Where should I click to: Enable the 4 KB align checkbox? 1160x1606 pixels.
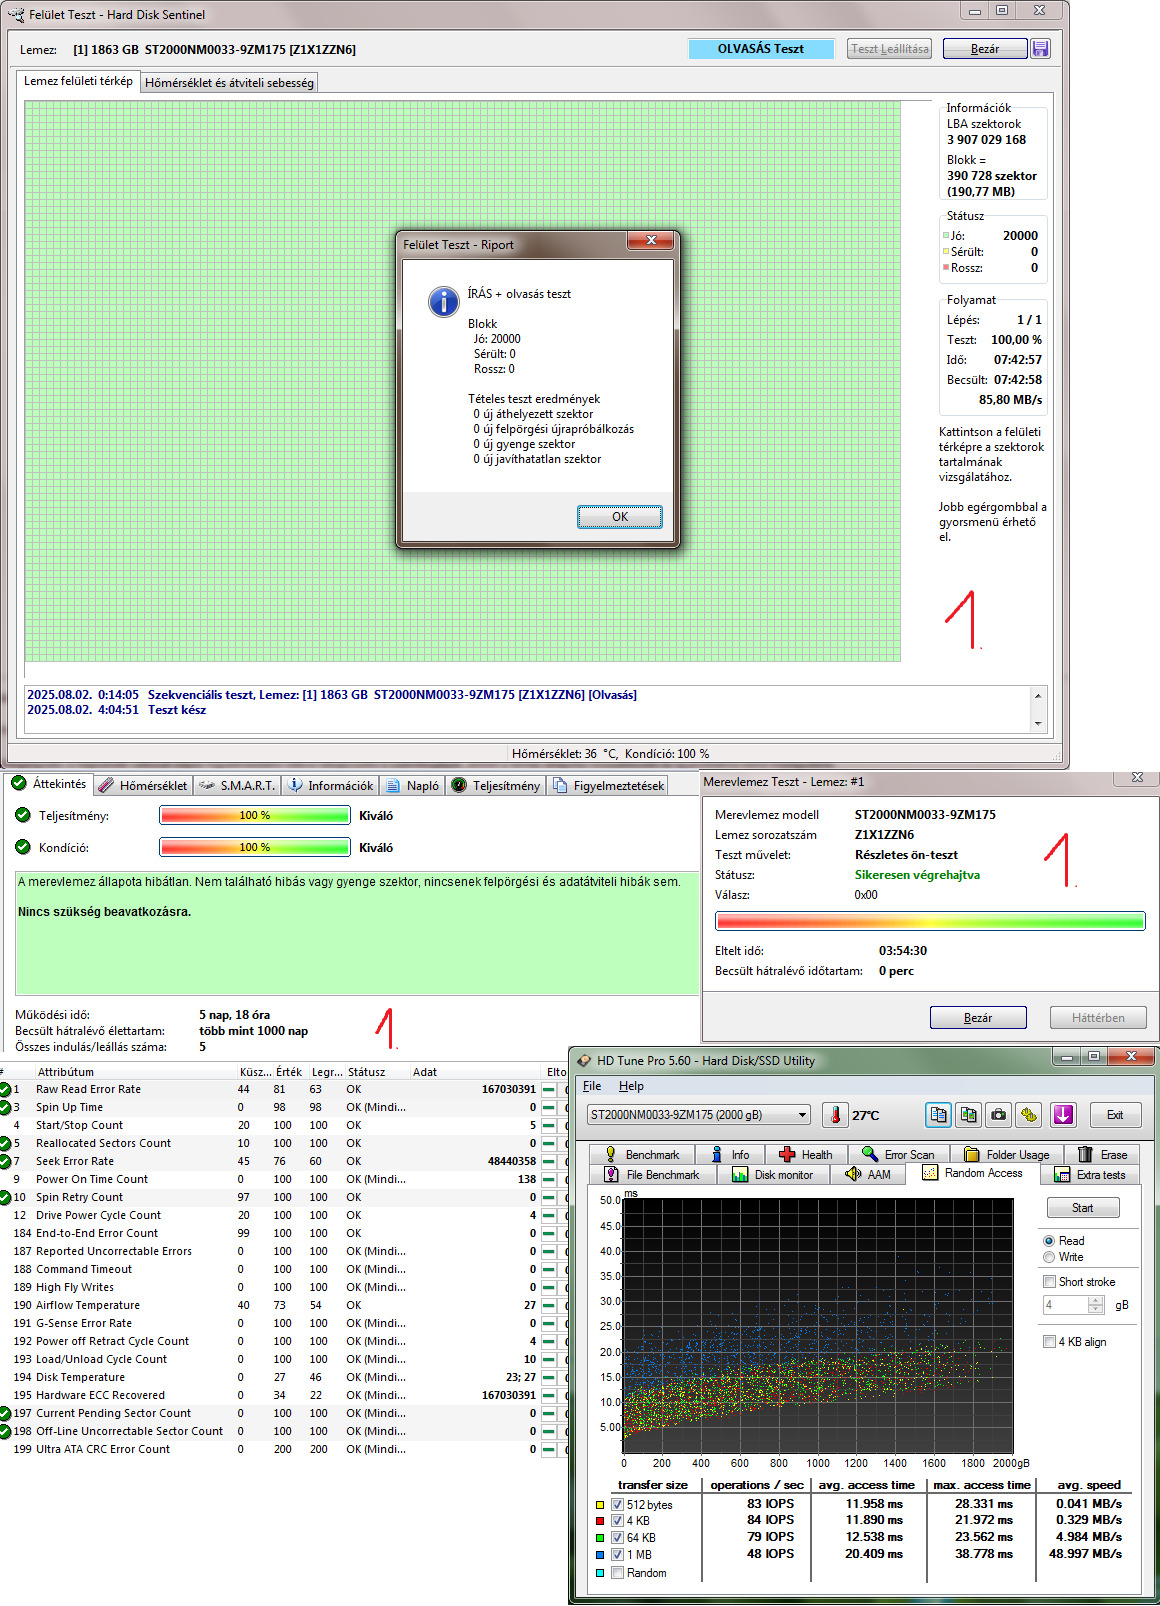(1049, 1342)
